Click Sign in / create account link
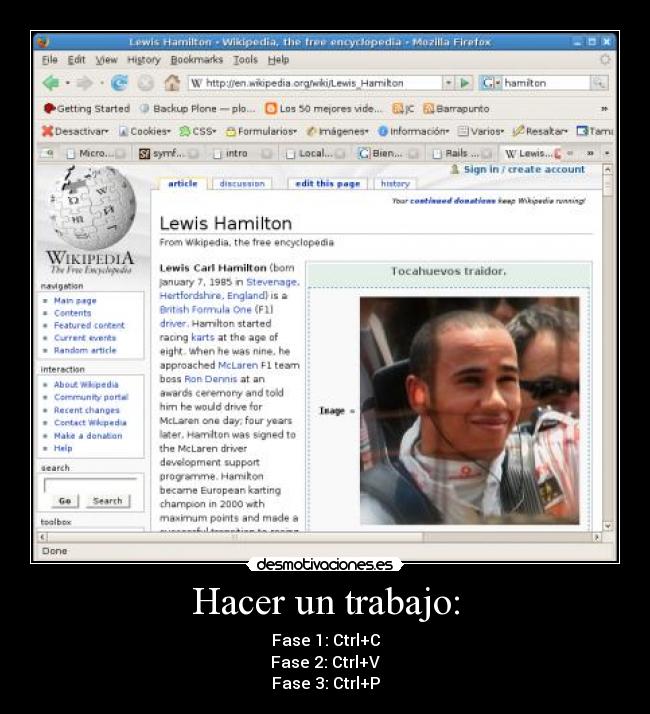The image size is (650, 714). pos(524,169)
